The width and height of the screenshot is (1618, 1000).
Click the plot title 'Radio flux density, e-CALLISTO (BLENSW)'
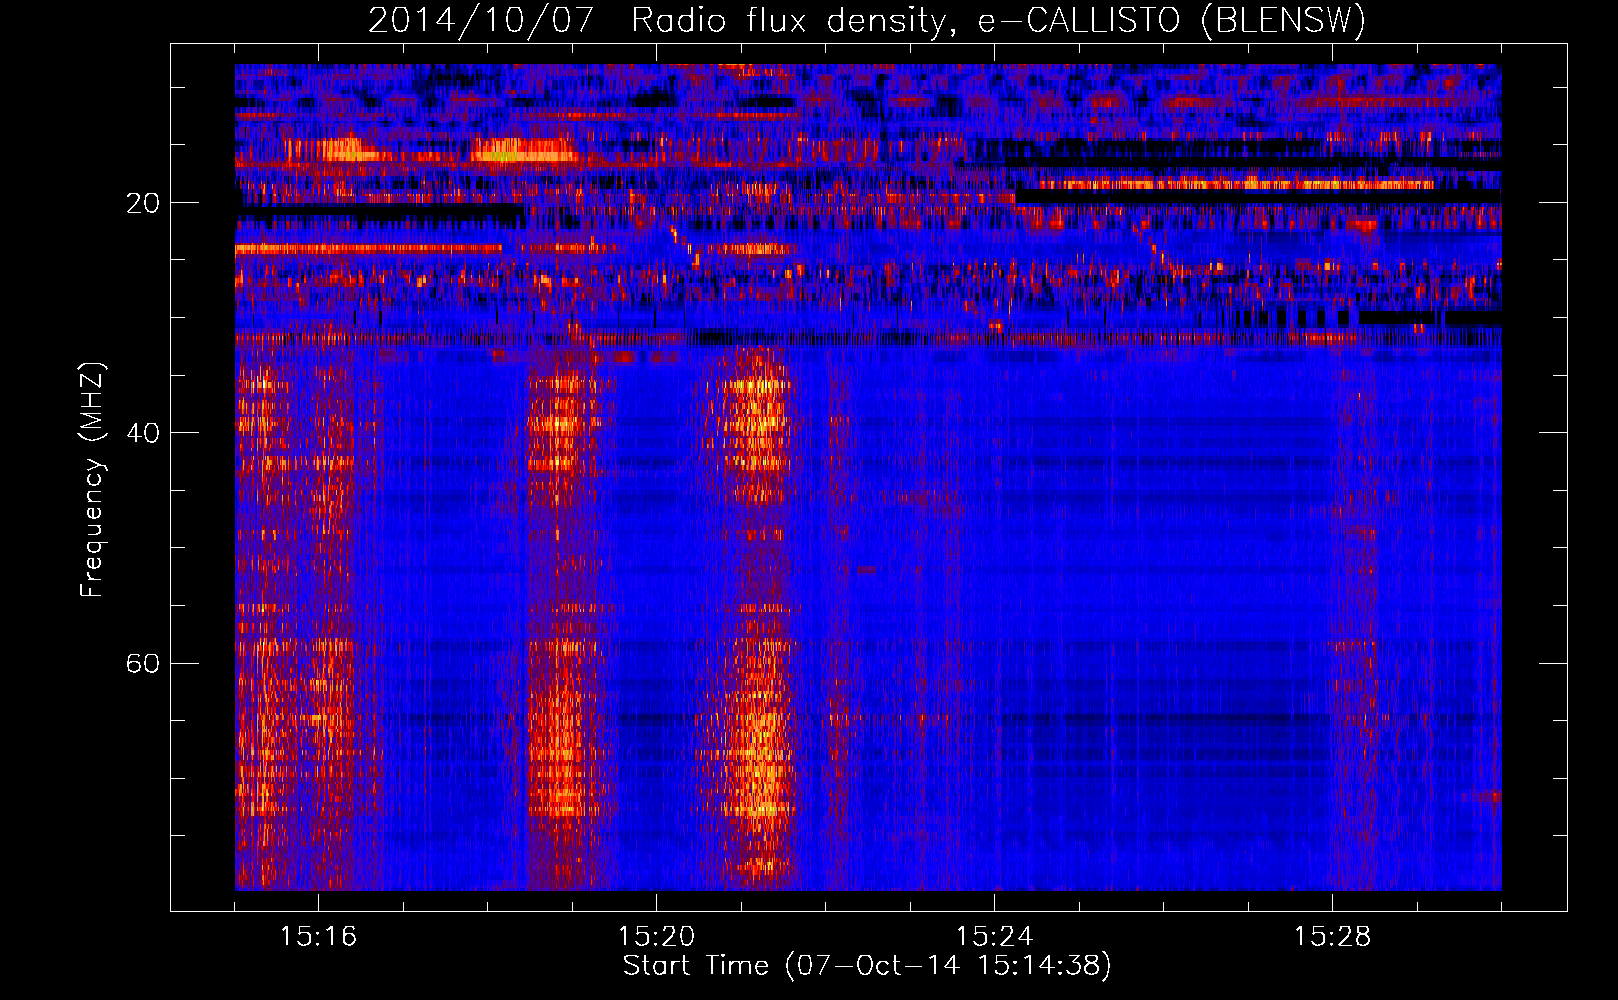pyautogui.click(x=998, y=21)
